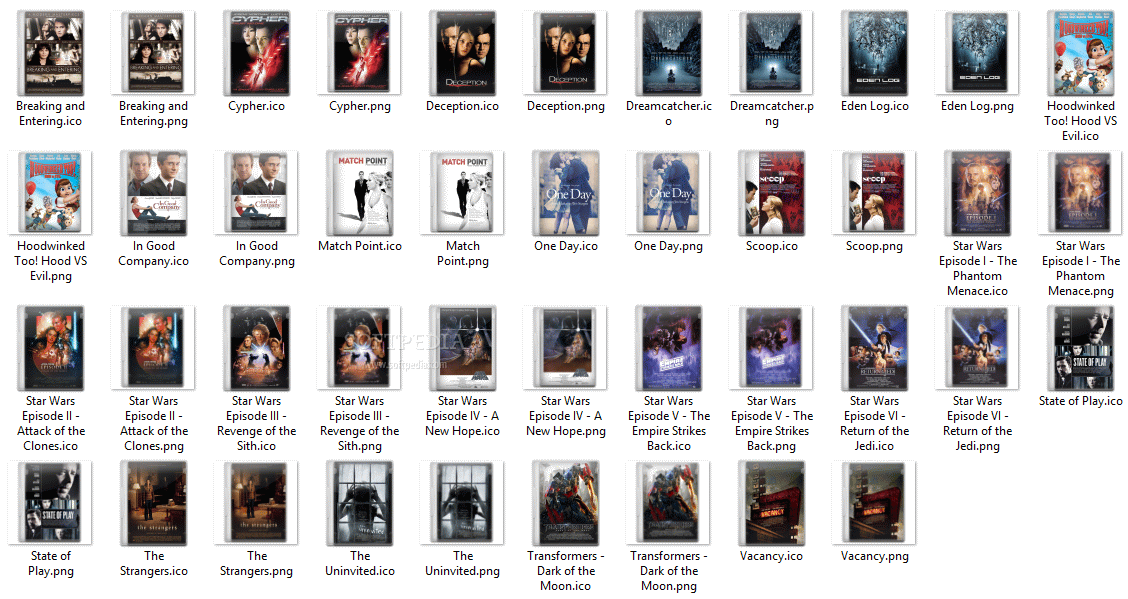Click the Vacancy.ico icon
The image size is (1128, 599).
point(771,503)
